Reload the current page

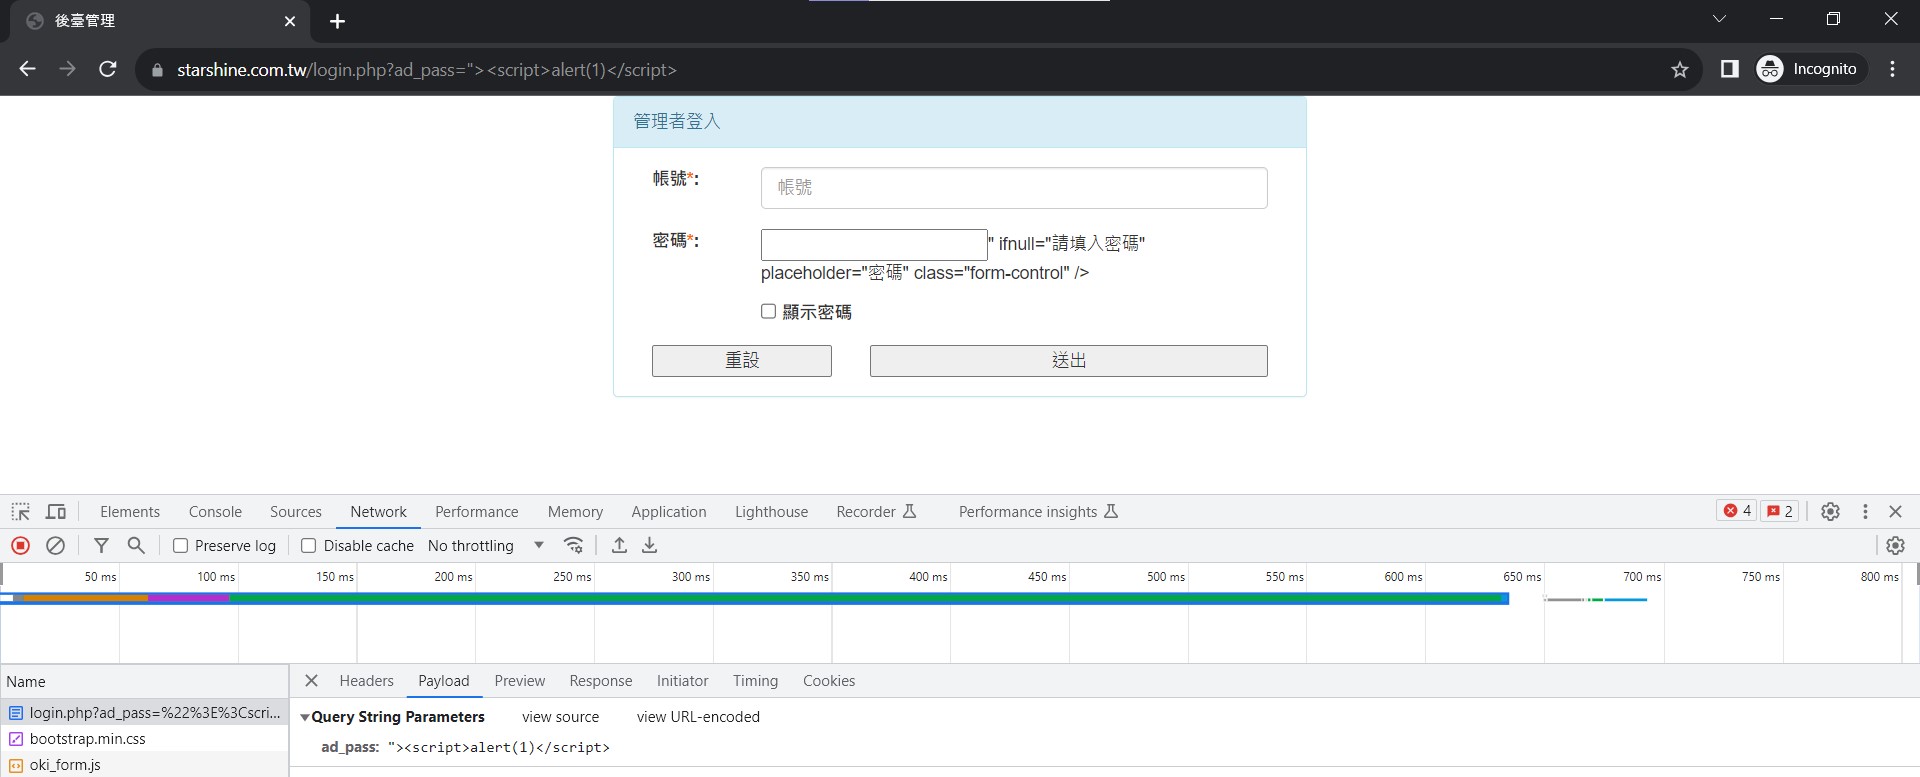[x=108, y=69]
